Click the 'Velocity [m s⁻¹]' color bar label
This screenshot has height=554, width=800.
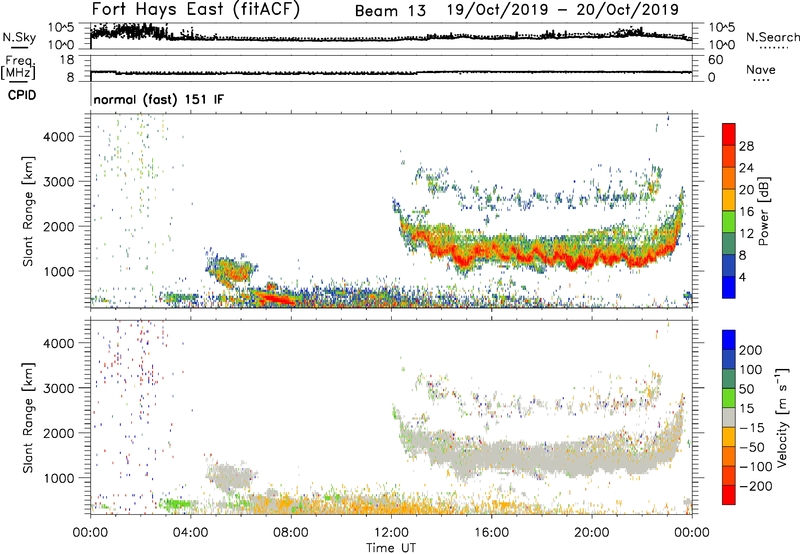coord(782,417)
